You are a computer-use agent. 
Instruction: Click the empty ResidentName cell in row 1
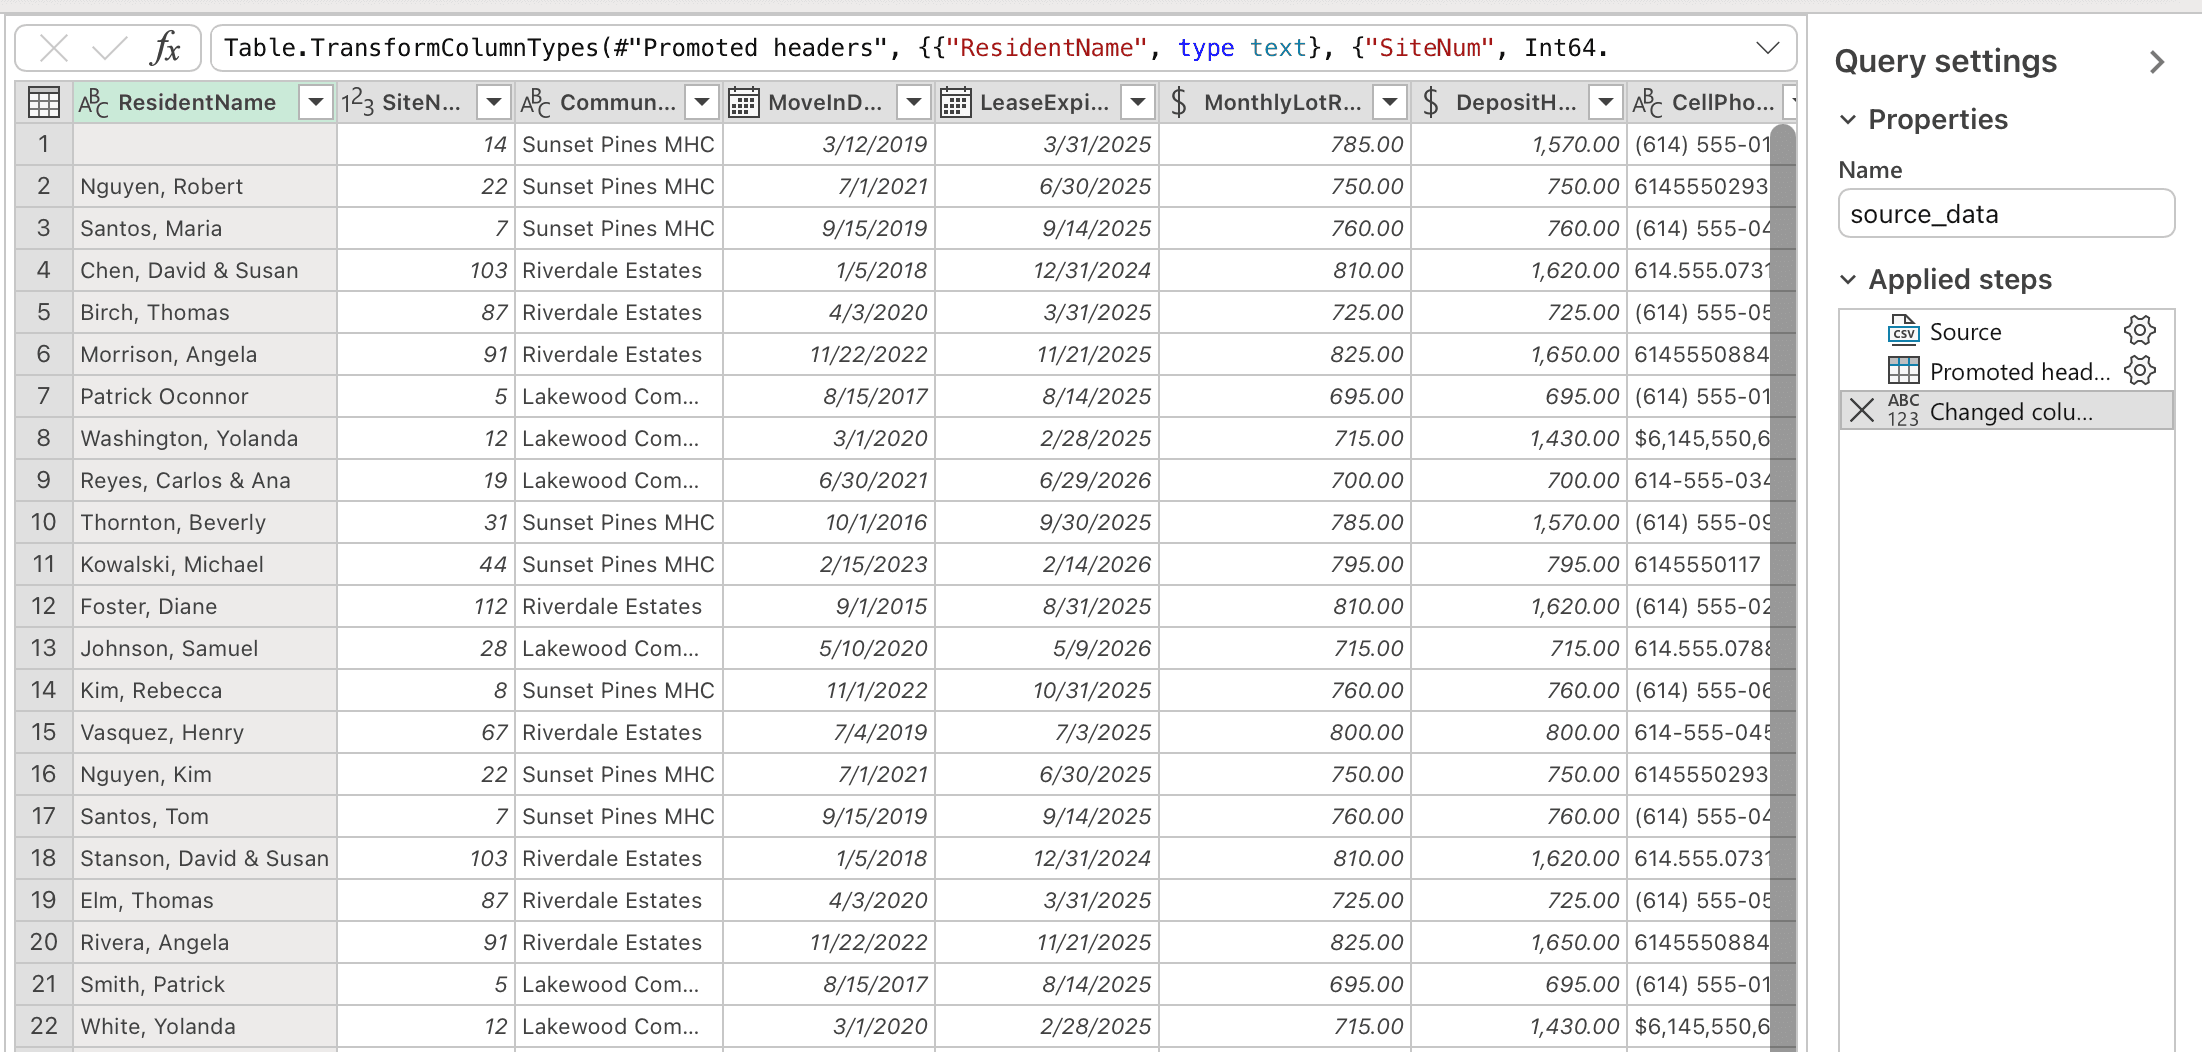coord(205,144)
